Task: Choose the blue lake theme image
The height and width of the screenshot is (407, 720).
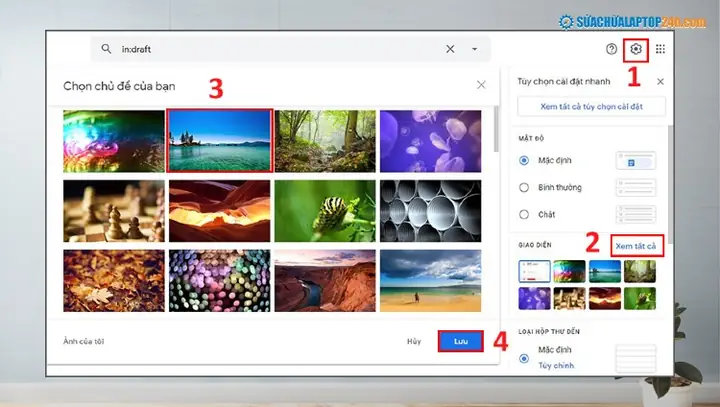Action: pyautogui.click(x=219, y=141)
